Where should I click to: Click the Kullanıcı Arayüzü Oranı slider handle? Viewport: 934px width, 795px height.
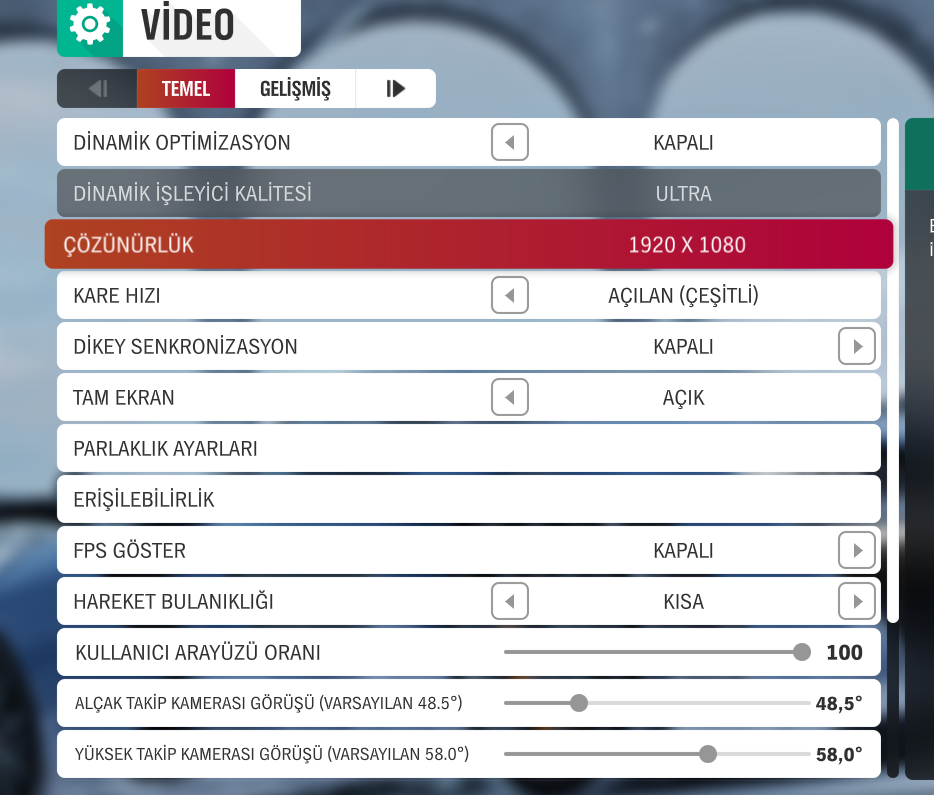[802, 652]
